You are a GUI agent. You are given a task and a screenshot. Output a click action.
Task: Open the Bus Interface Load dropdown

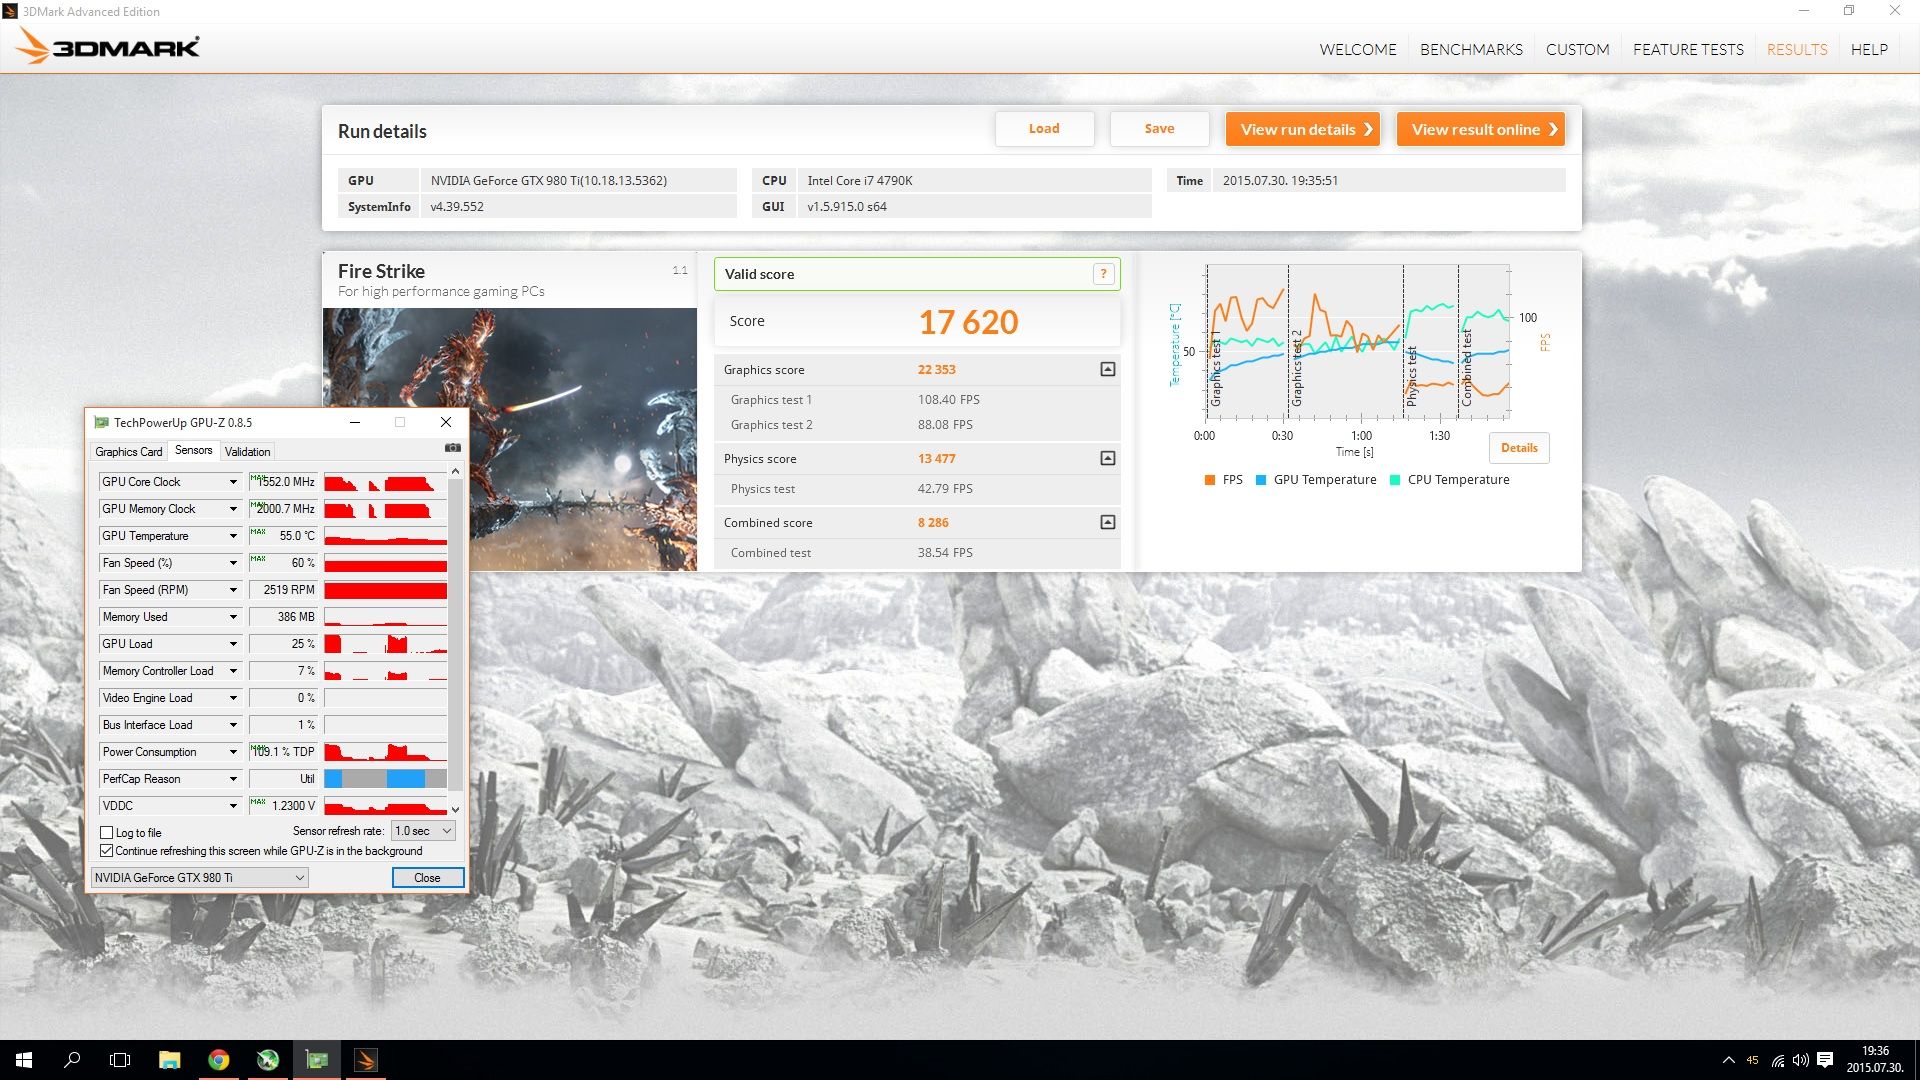pyautogui.click(x=233, y=725)
